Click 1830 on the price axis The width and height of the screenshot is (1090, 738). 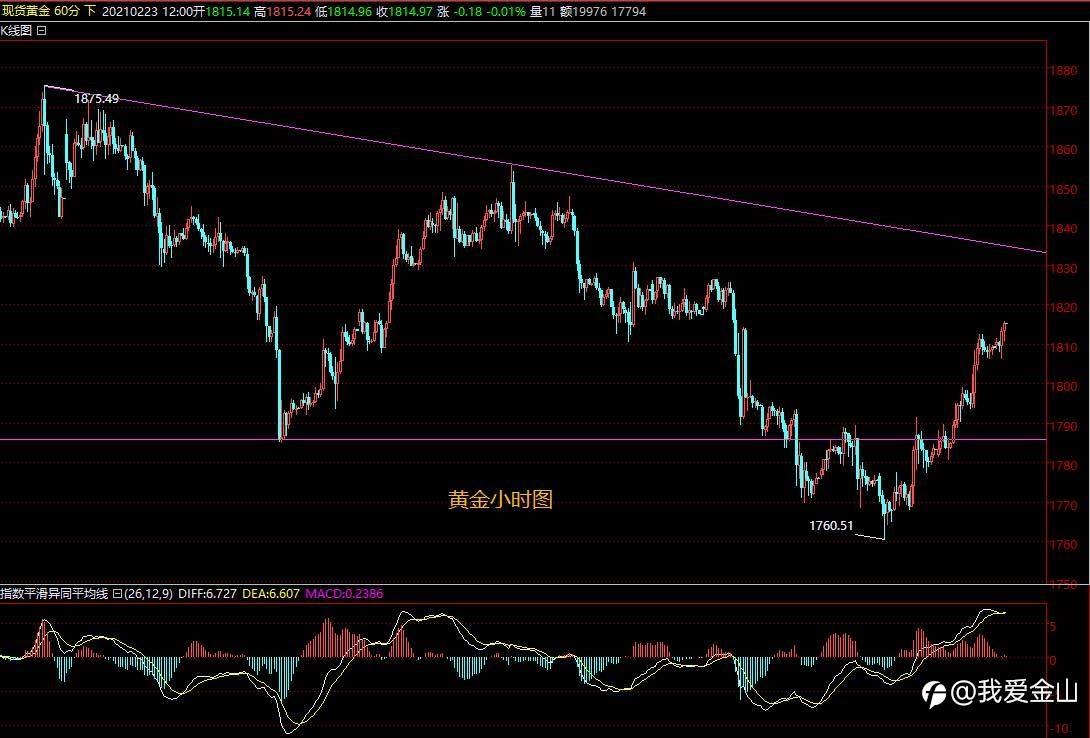pos(1064,268)
